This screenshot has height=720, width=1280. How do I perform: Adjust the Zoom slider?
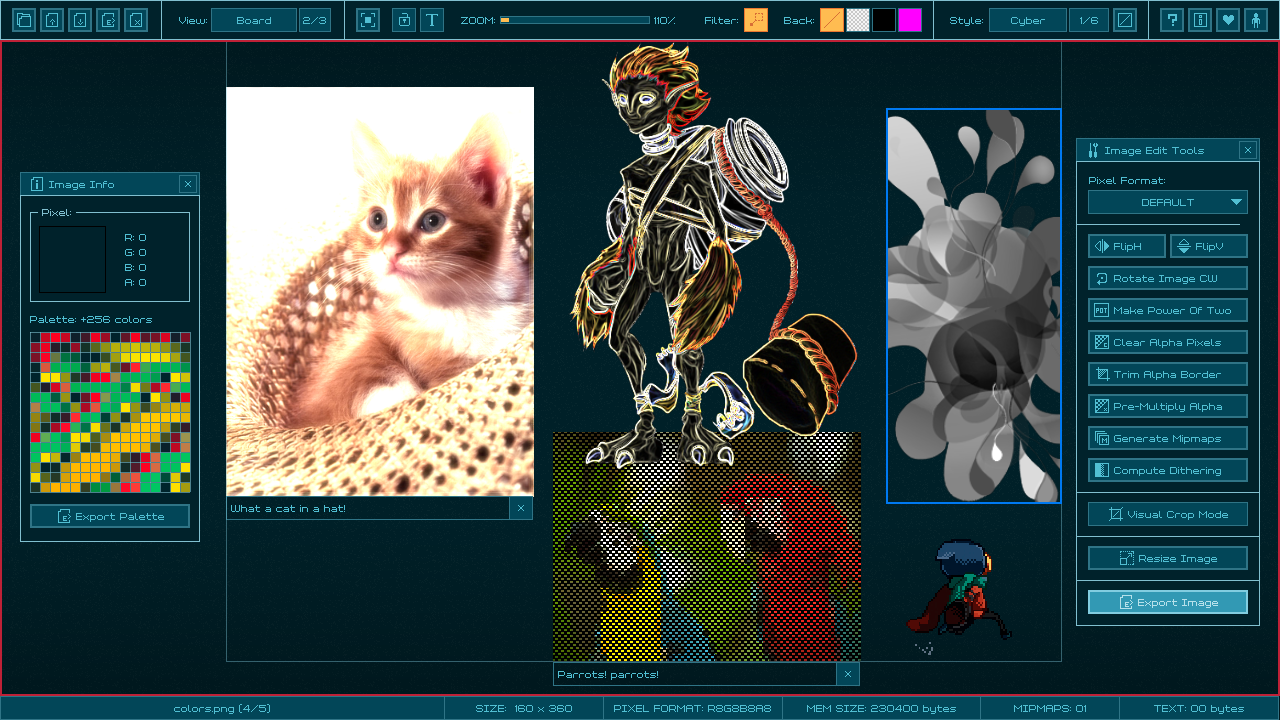point(574,20)
